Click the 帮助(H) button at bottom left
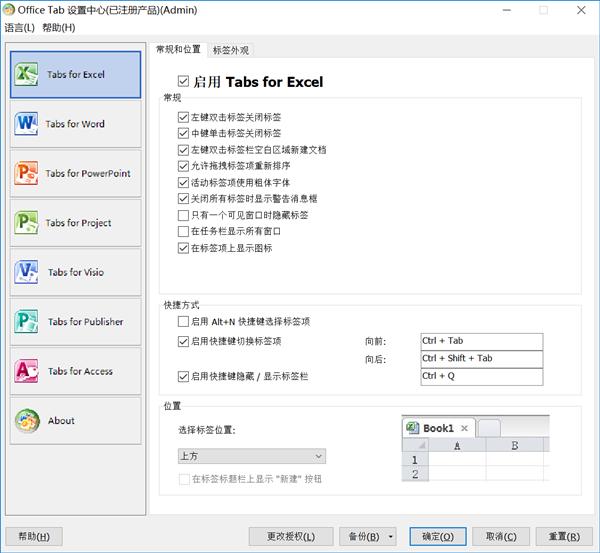 pyautogui.click(x=34, y=537)
